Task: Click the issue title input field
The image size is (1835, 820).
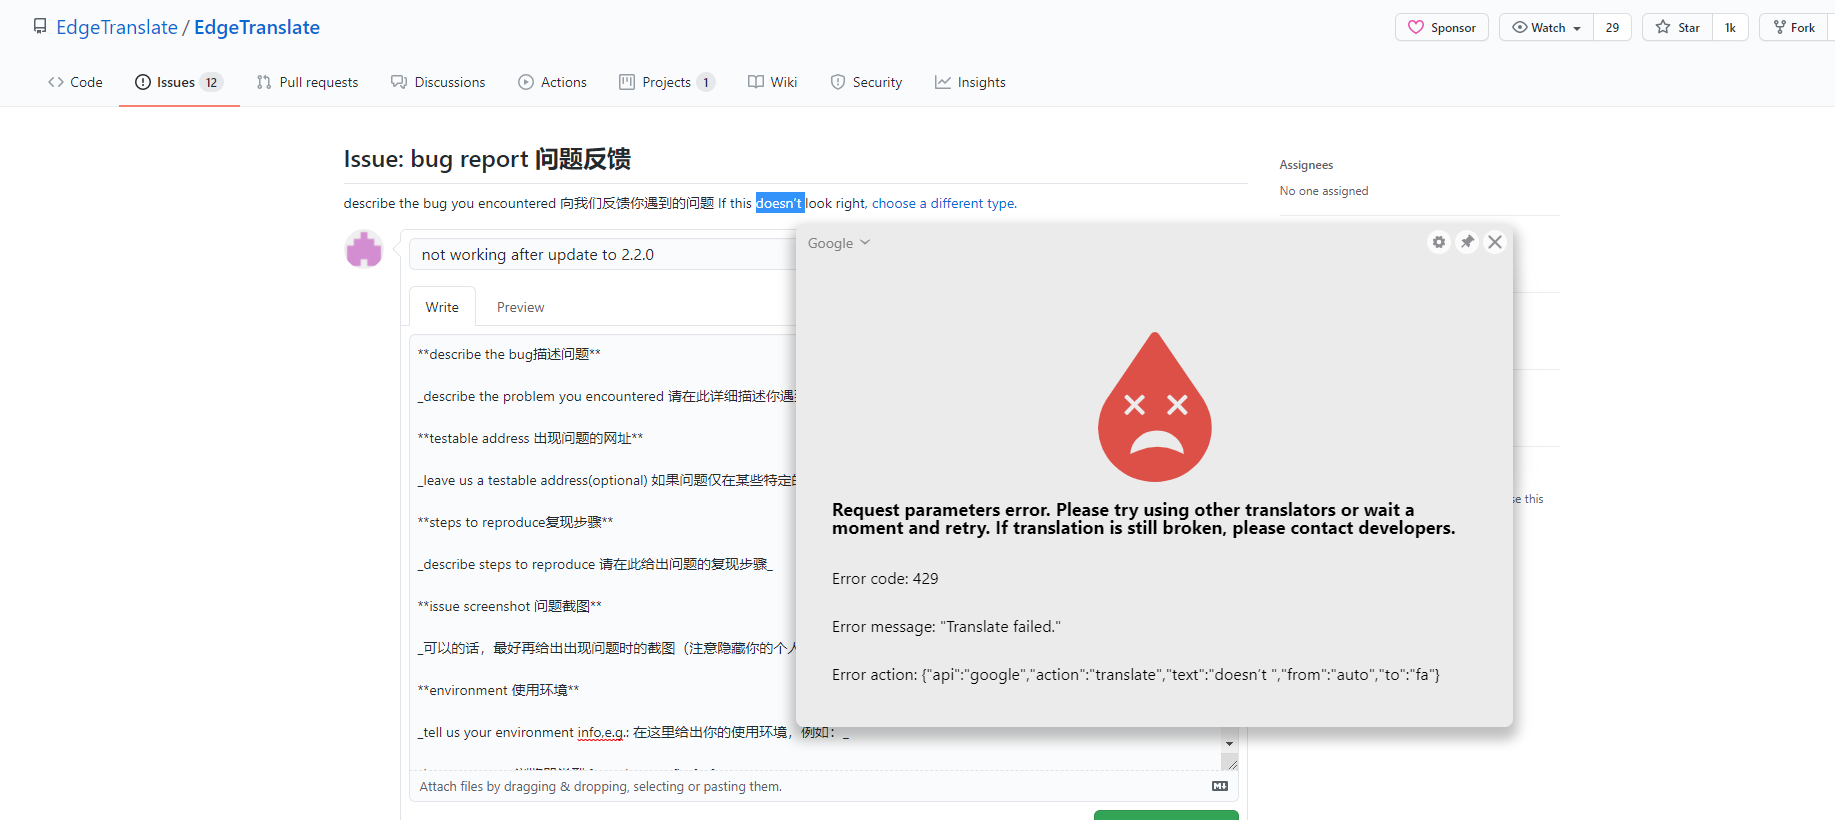Action: click(x=603, y=254)
